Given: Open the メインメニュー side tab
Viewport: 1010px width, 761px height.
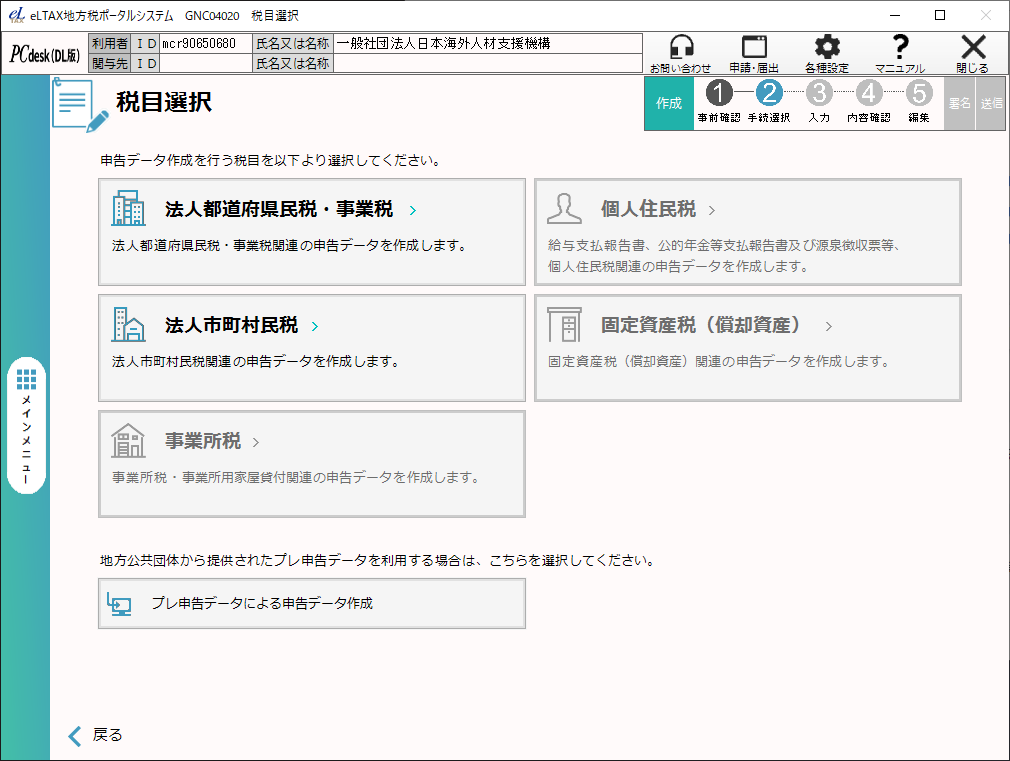Looking at the screenshot, I should pos(26,425).
